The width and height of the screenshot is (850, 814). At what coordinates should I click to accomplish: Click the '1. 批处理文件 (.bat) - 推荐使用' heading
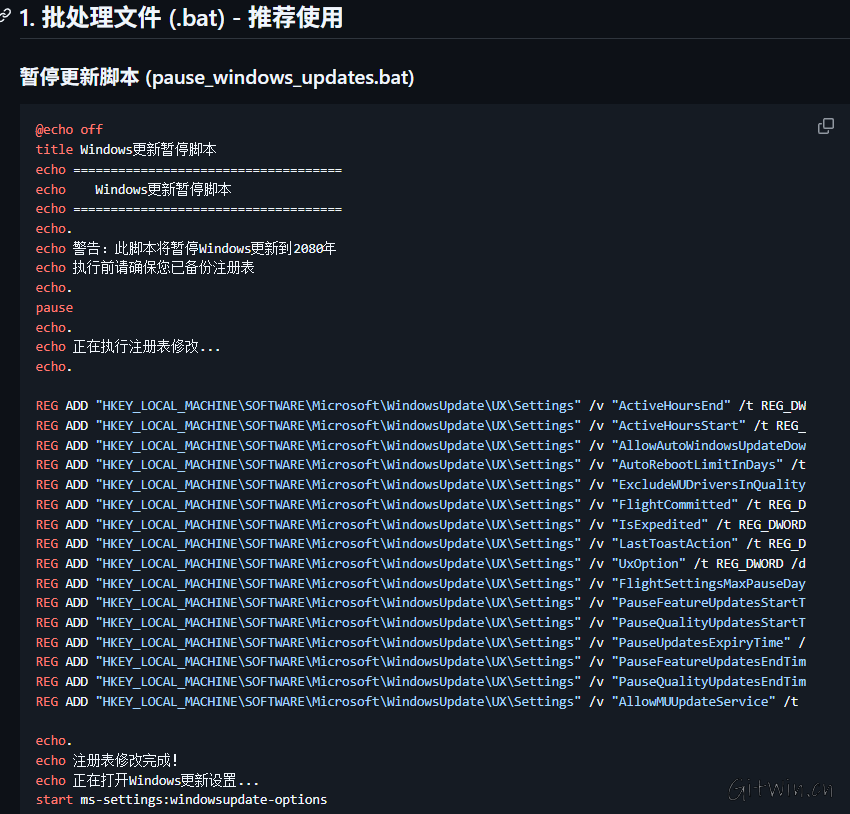[x=180, y=17]
